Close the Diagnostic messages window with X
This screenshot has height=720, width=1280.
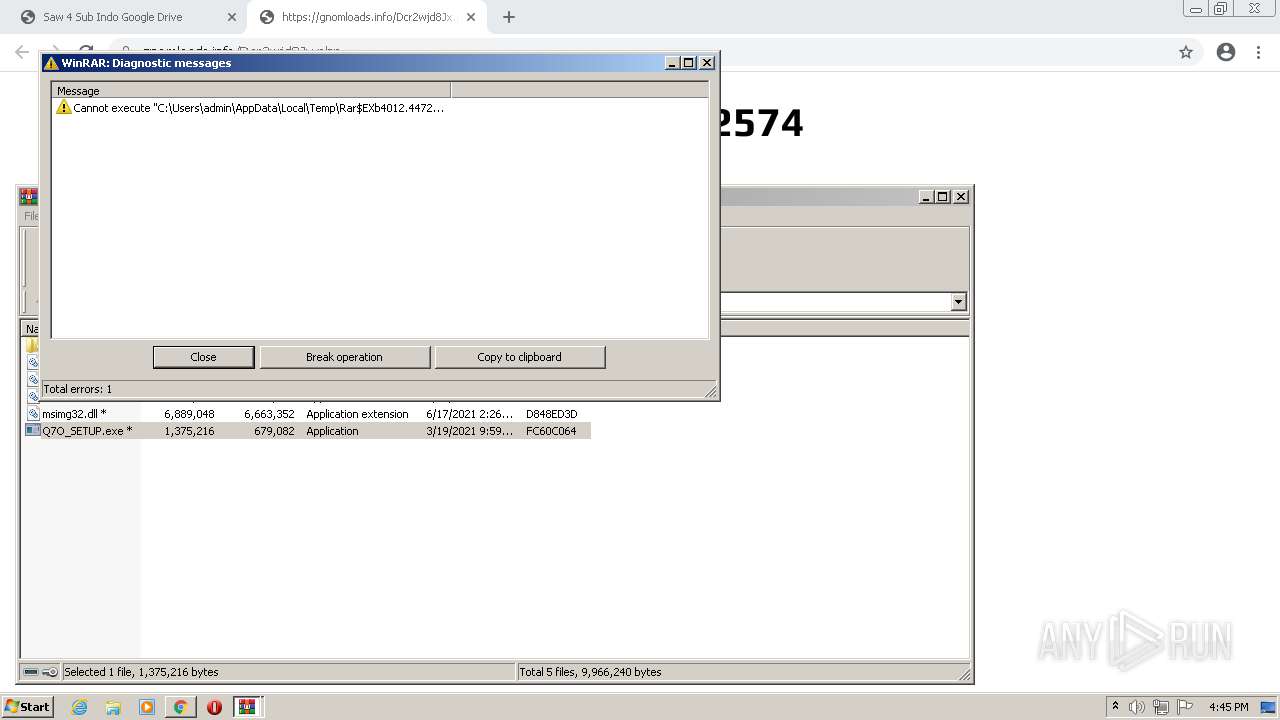[x=707, y=63]
